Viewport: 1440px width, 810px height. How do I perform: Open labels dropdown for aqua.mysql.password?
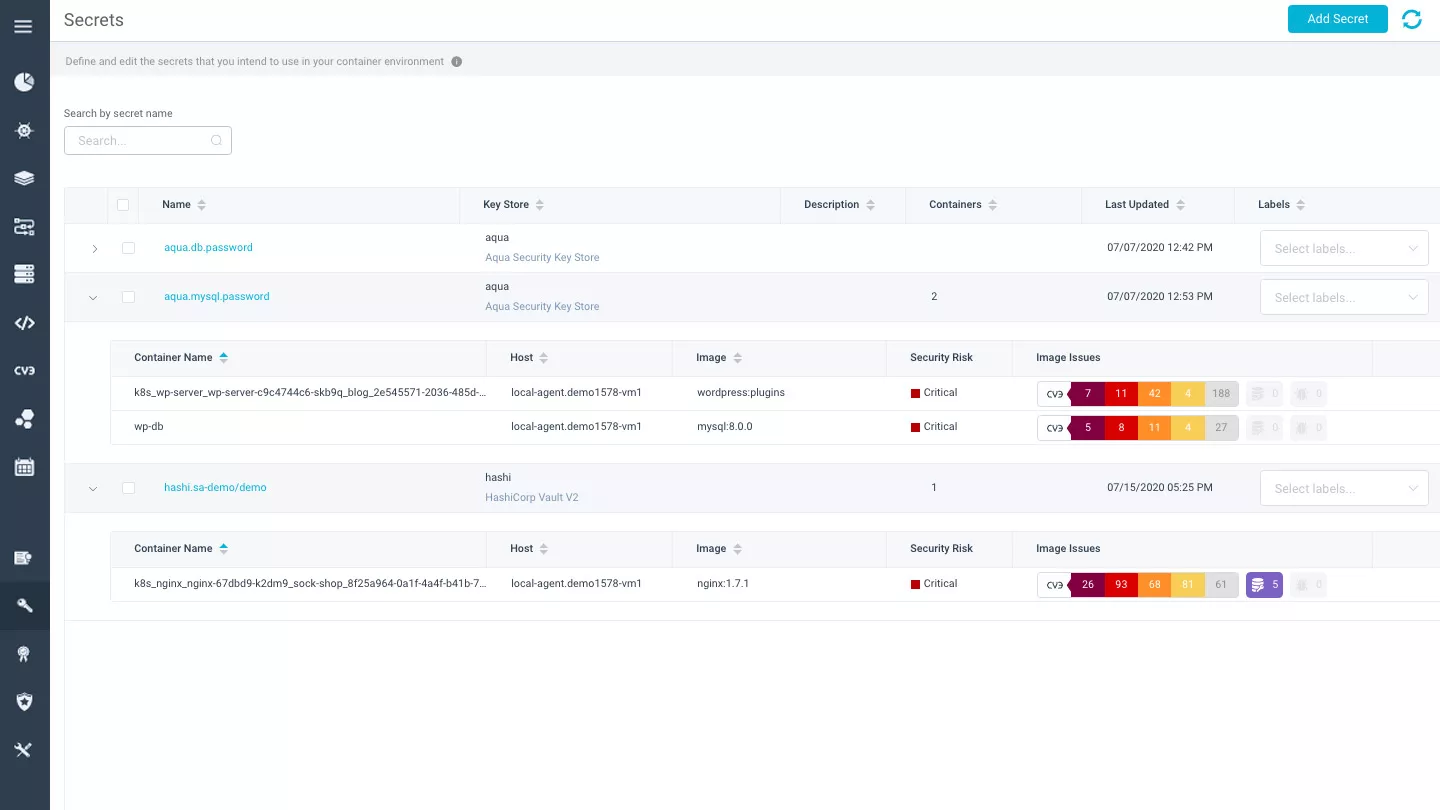coord(1344,298)
